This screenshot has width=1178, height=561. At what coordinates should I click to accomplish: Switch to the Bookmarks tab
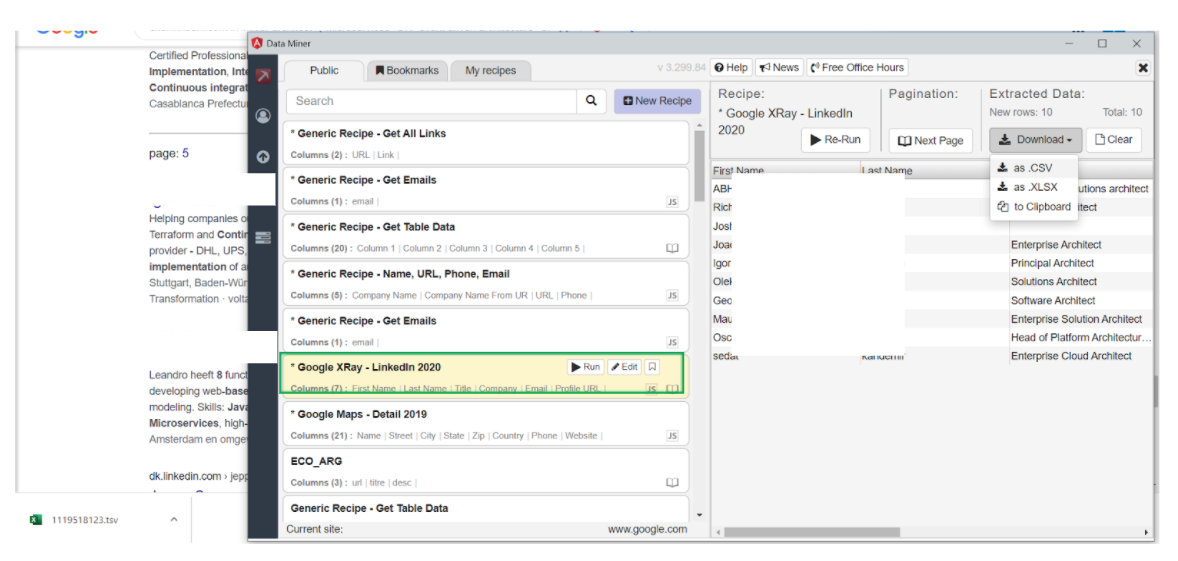tap(407, 71)
